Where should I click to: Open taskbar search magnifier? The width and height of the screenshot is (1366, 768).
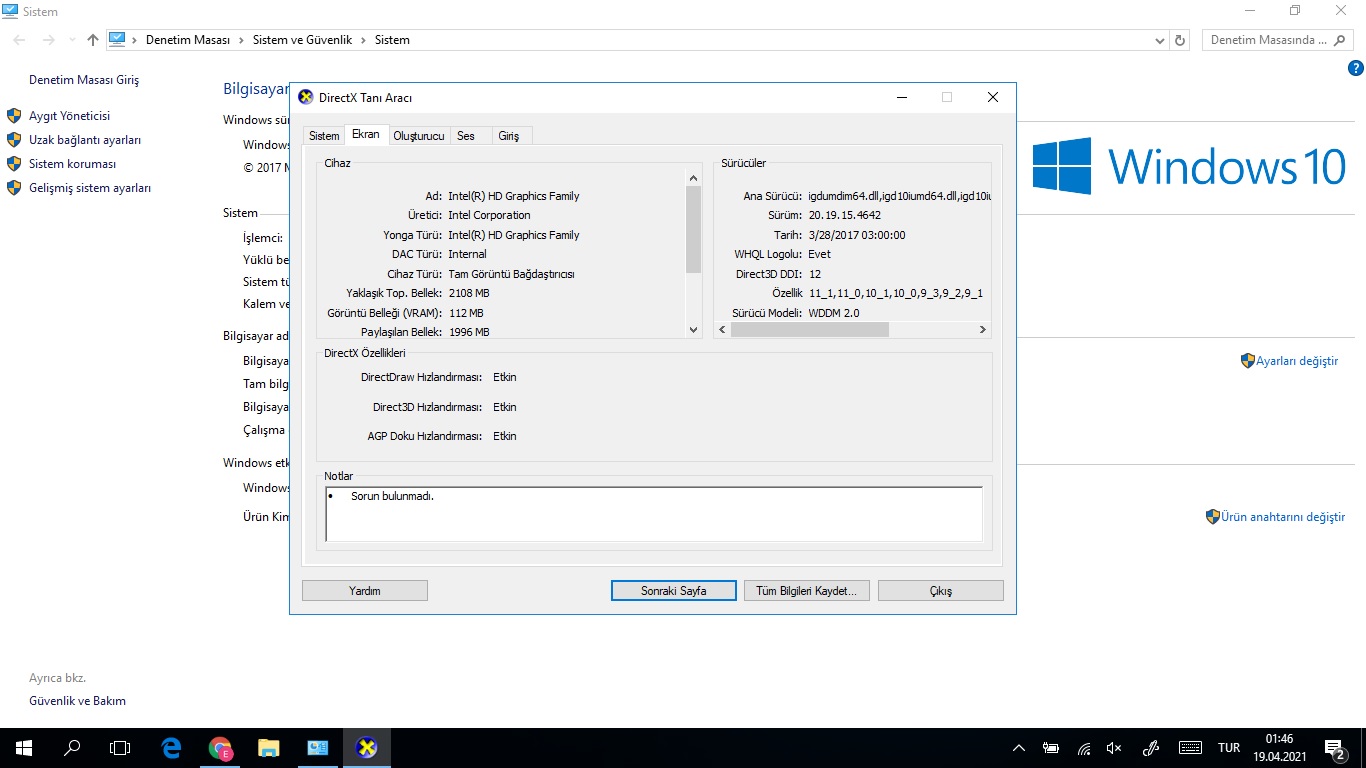click(x=72, y=747)
